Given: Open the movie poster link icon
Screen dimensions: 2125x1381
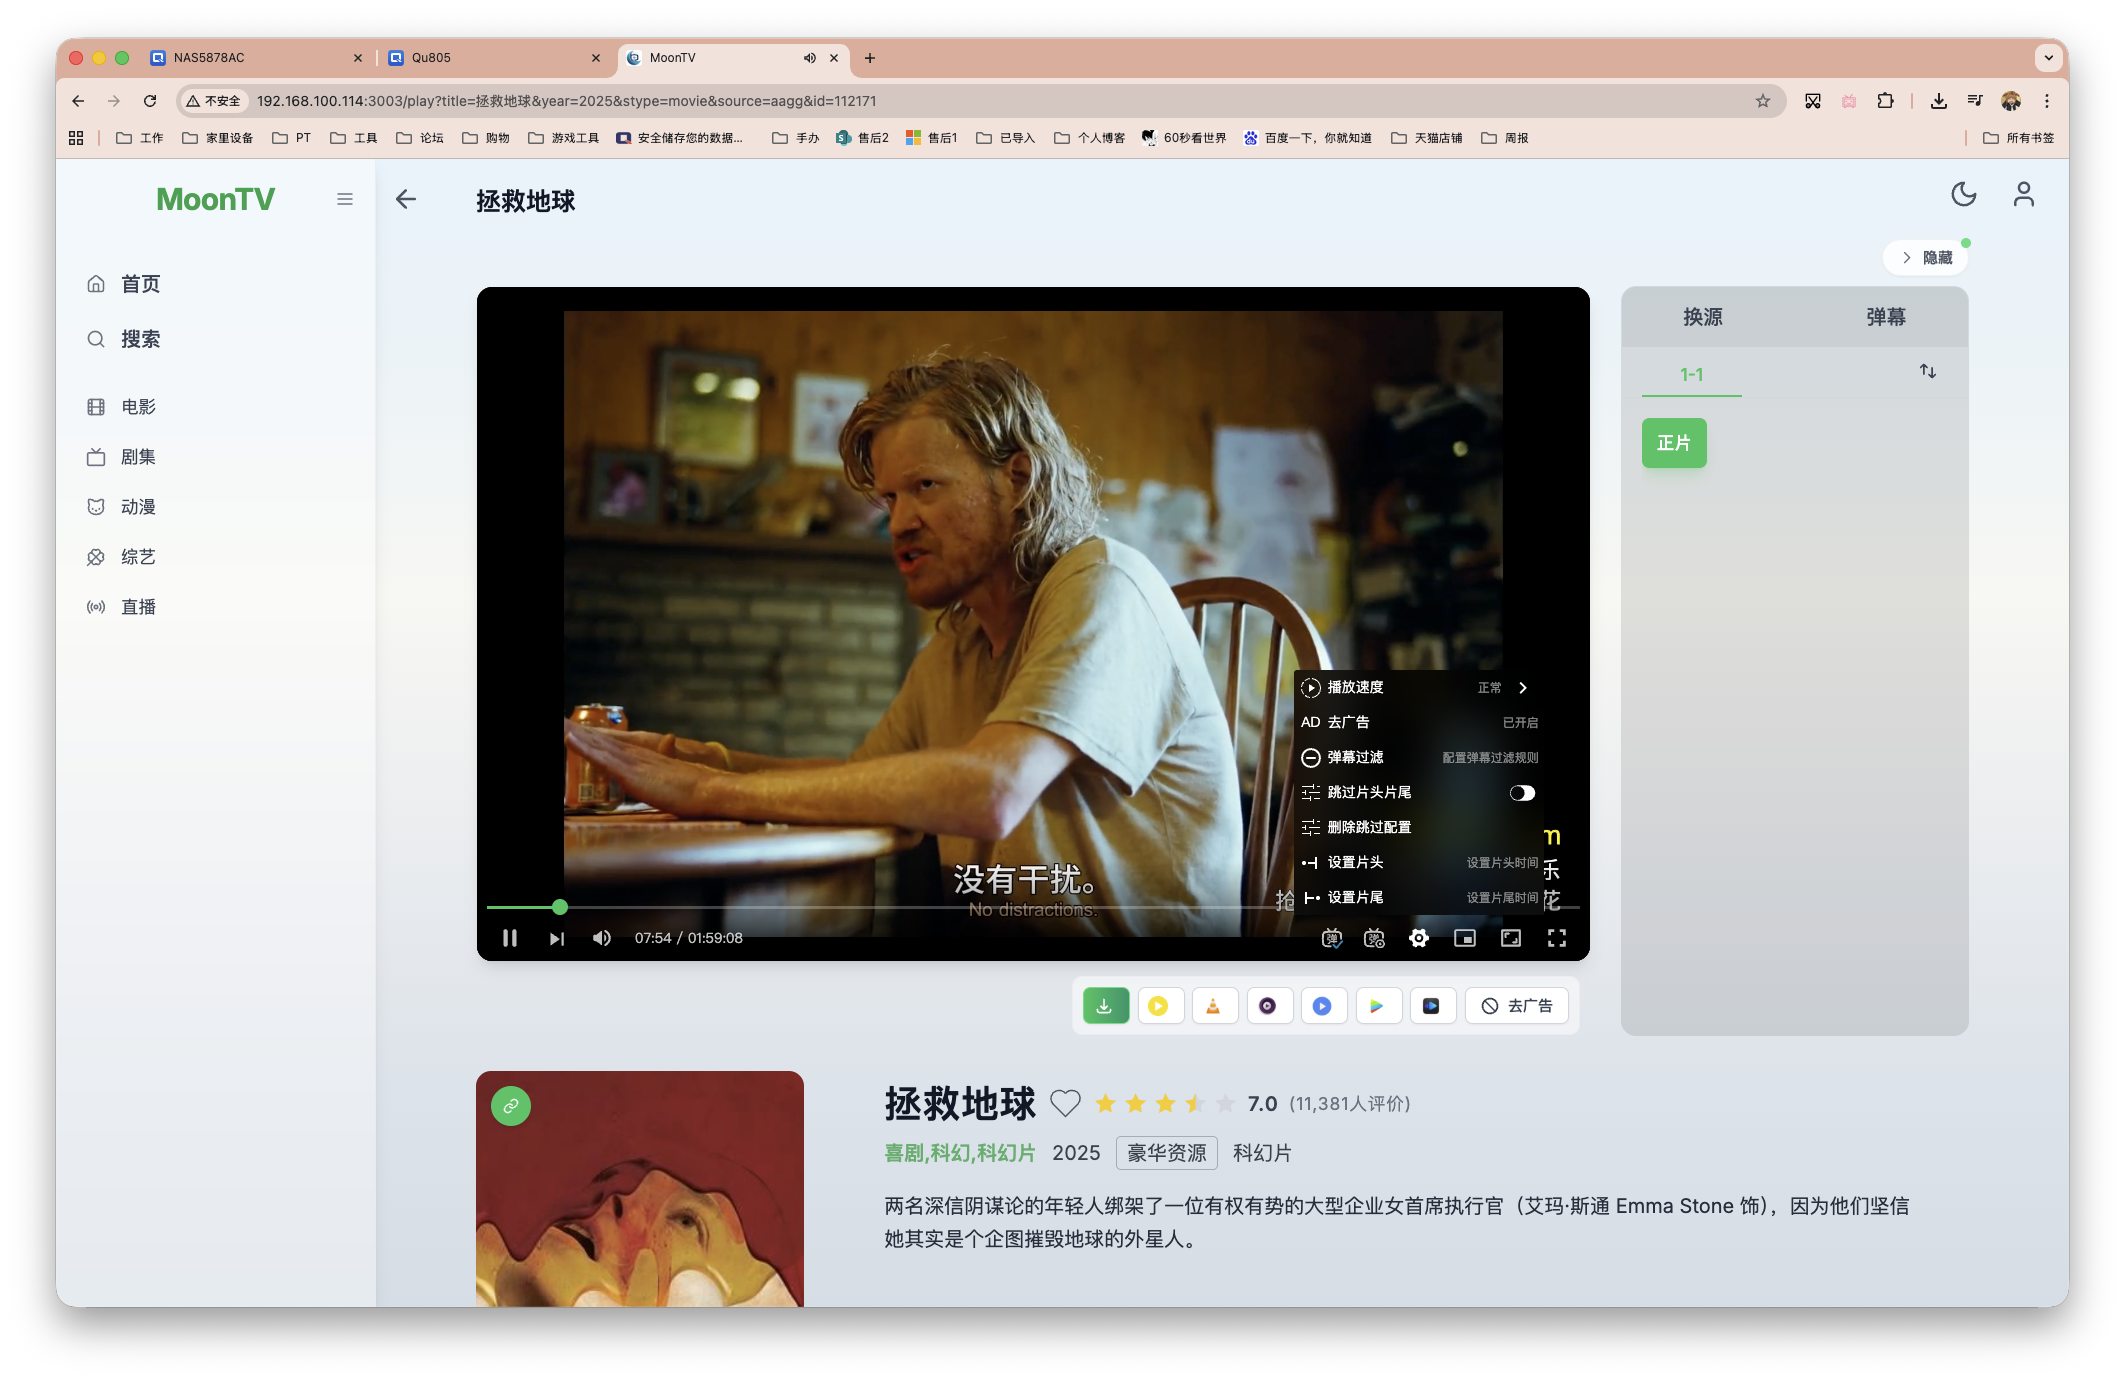Looking at the screenshot, I should [510, 1106].
